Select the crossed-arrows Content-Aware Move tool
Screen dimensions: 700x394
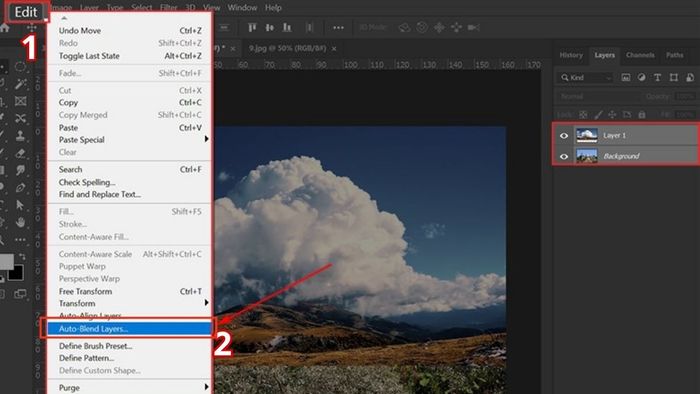click(x=21, y=118)
